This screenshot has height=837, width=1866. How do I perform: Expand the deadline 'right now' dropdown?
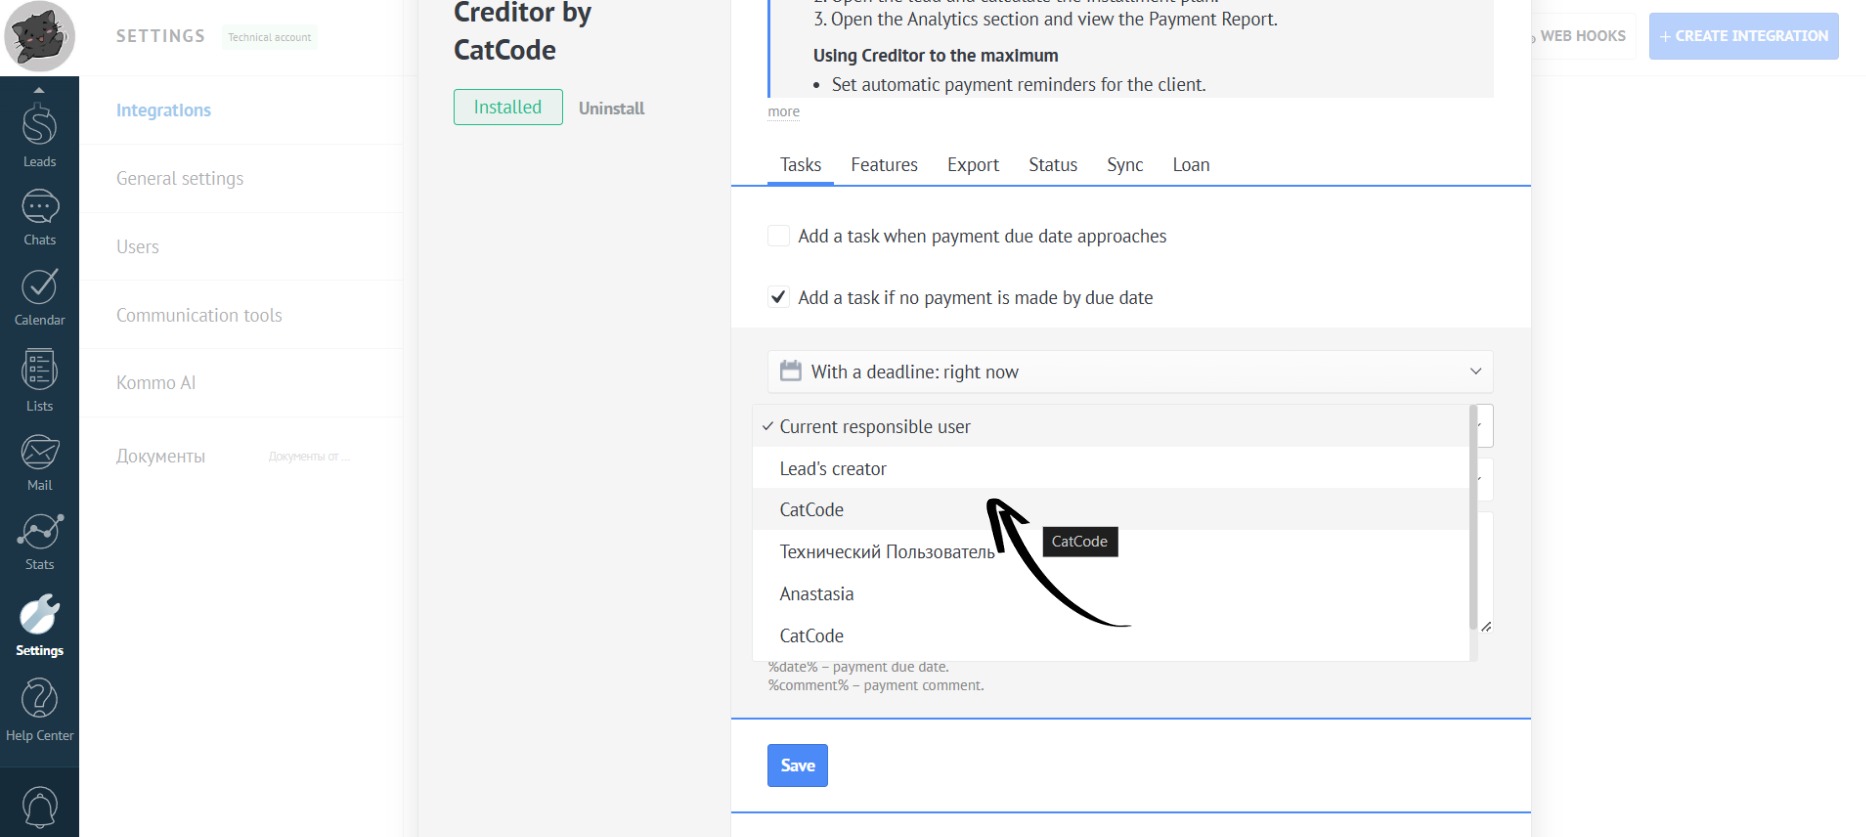pyautogui.click(x=1129, y=372)
